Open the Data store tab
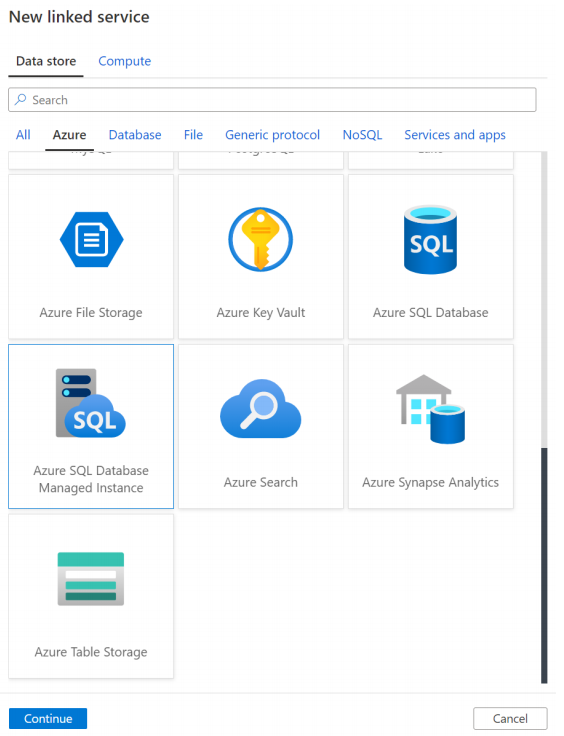564x736 pixels. tap(46, 61)
